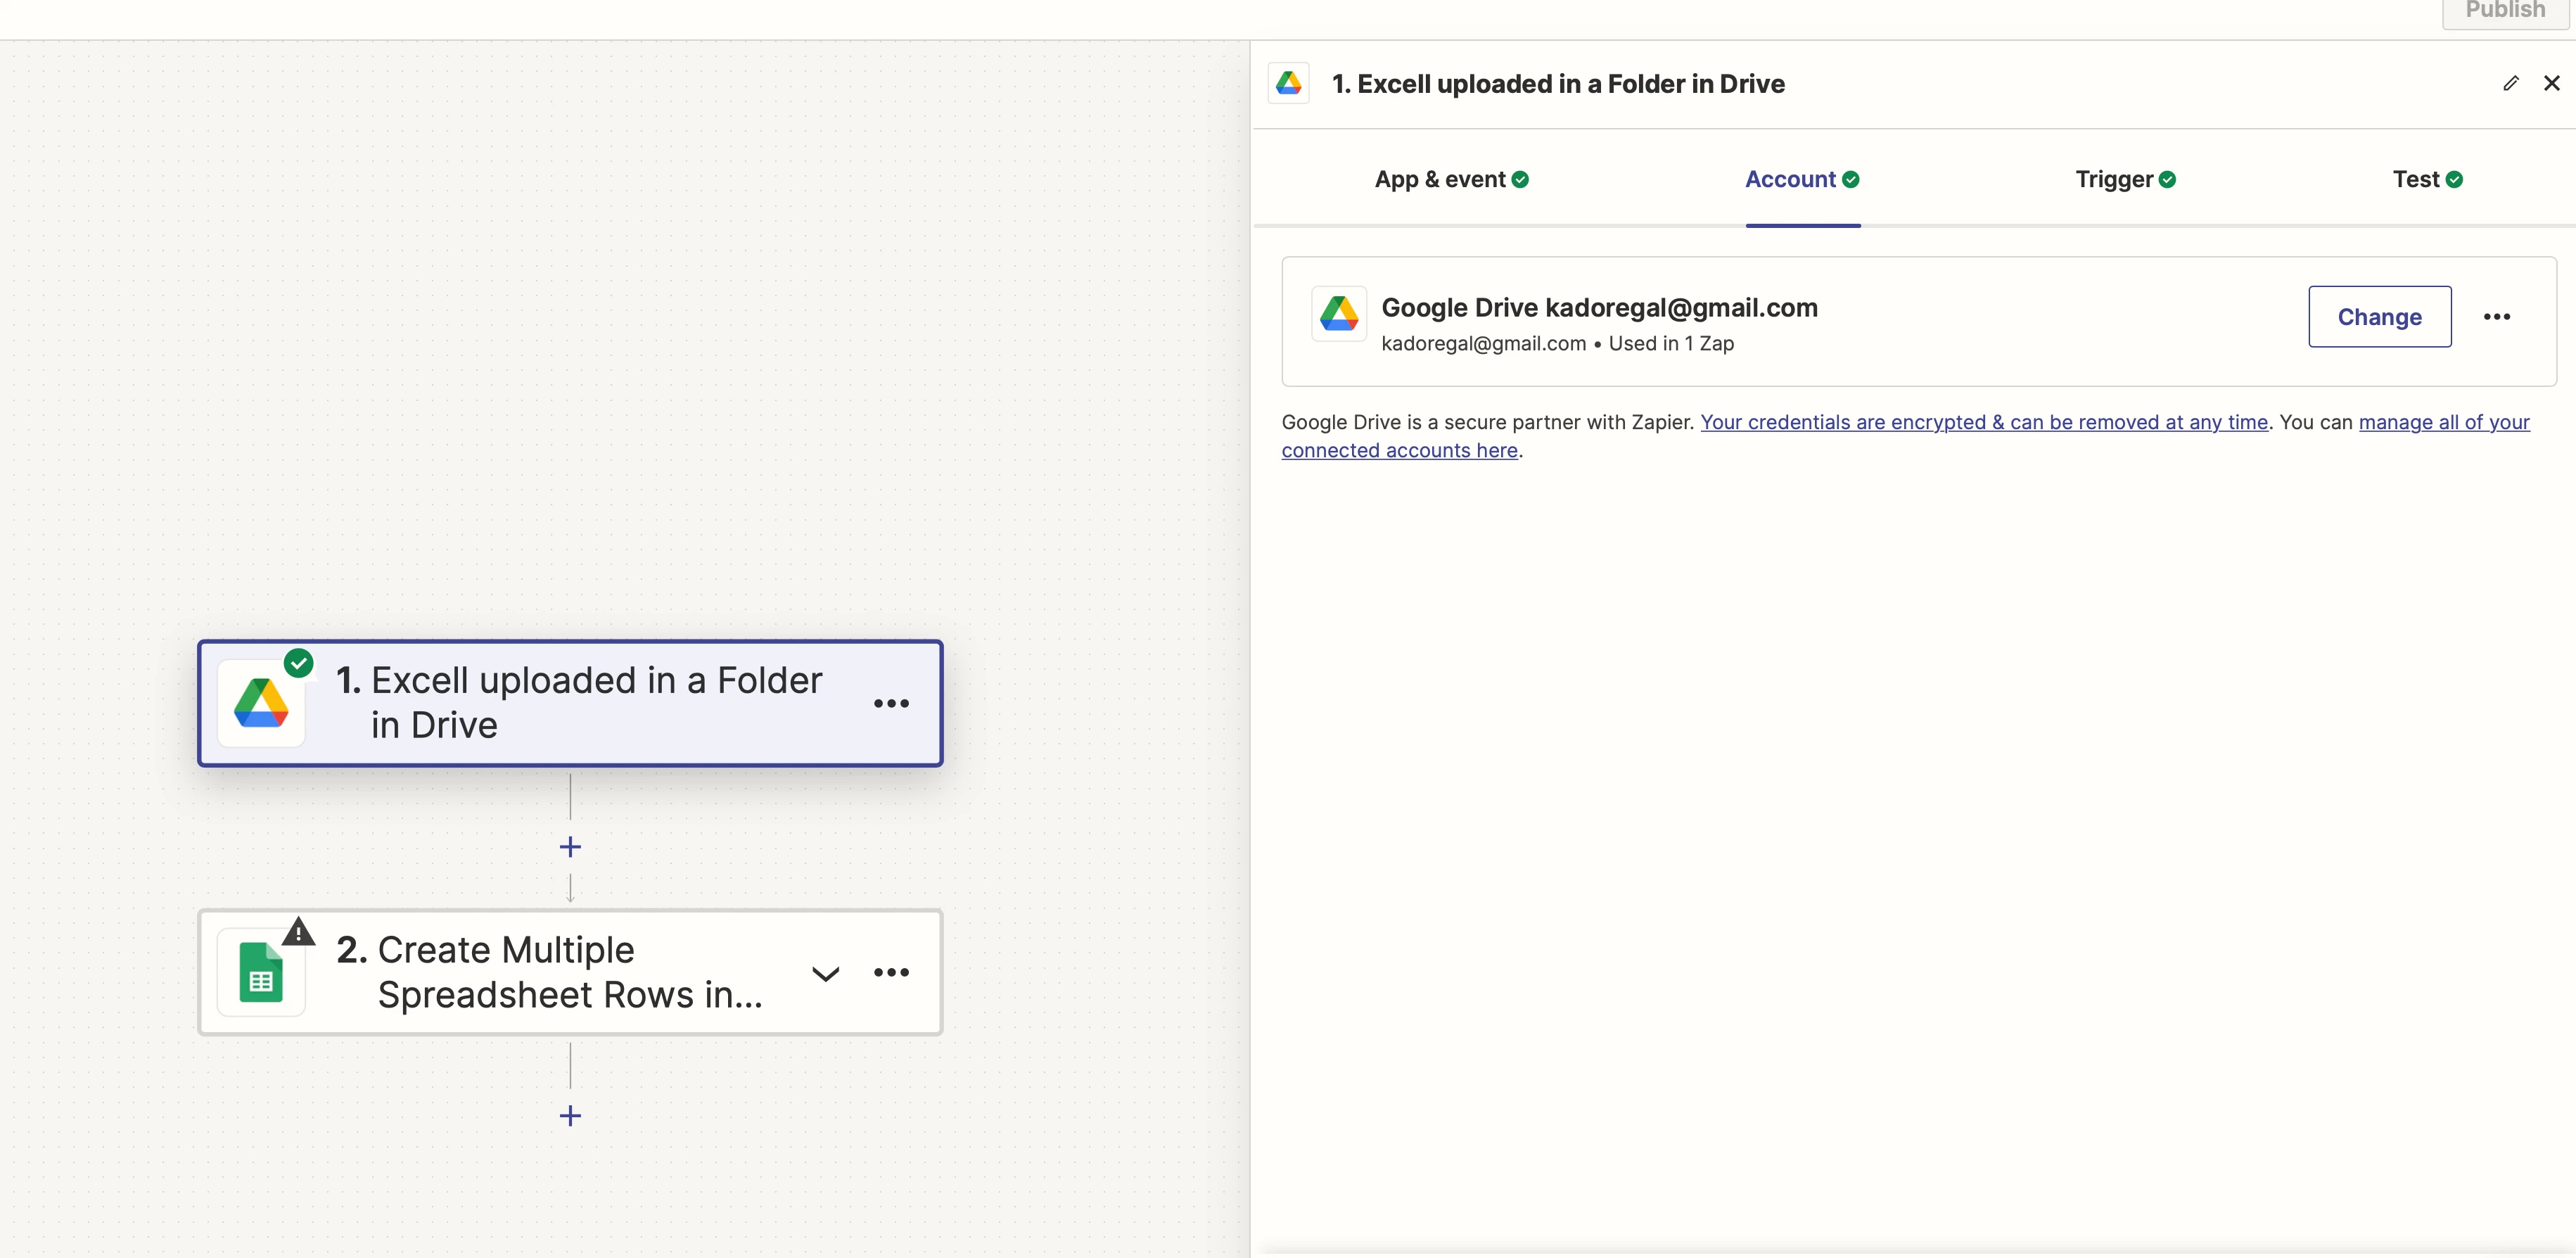This screenshot has height=1258, width=2576.
Task: Open three-dot menu on step 2 card
Action: 891,972
